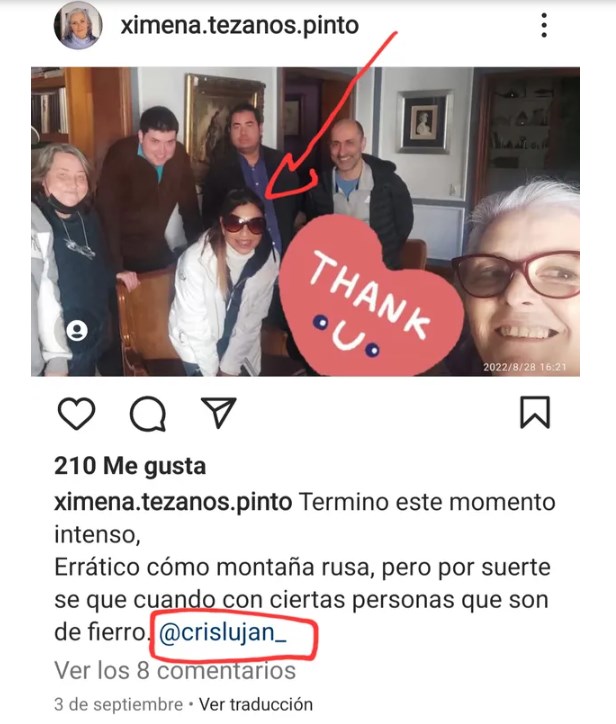Screen dimensions: 616x724
Task: Open 210 Me gusta likes list
Action: [x=130, y=466]
